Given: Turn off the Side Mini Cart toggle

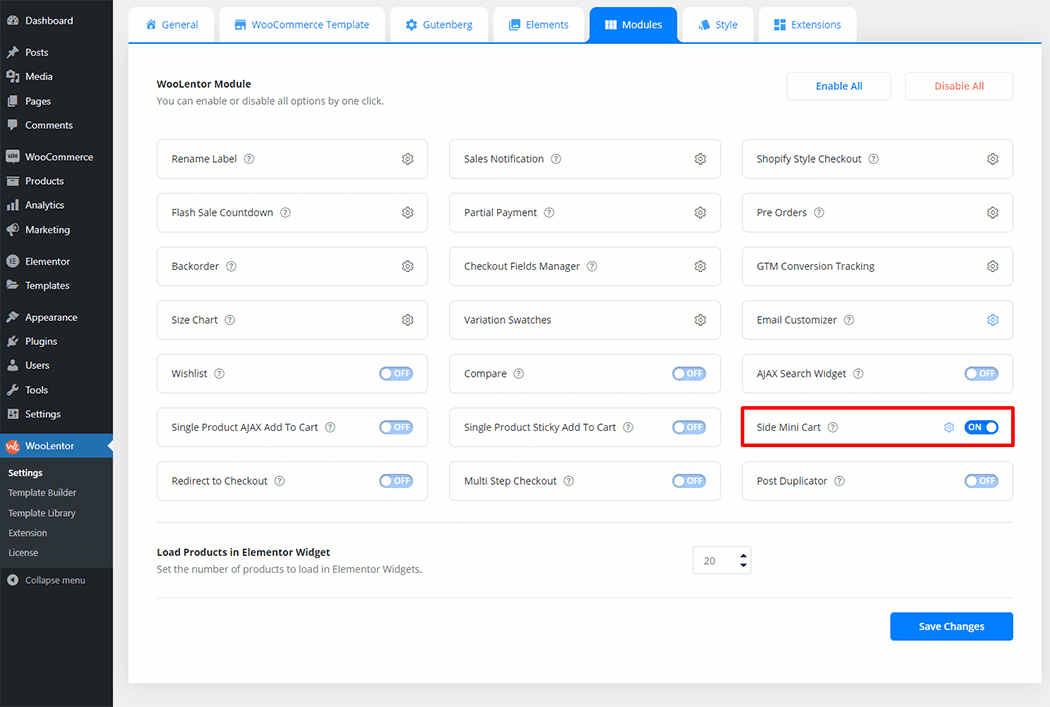Looking at the screenshot, I should [981, 427].
